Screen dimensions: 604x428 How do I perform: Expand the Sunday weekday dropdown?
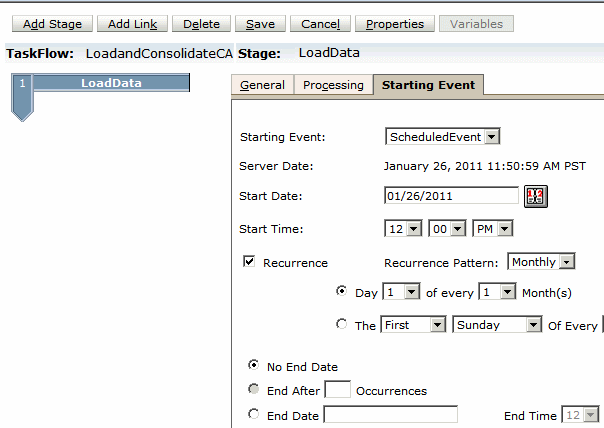(x=497, y=325)
